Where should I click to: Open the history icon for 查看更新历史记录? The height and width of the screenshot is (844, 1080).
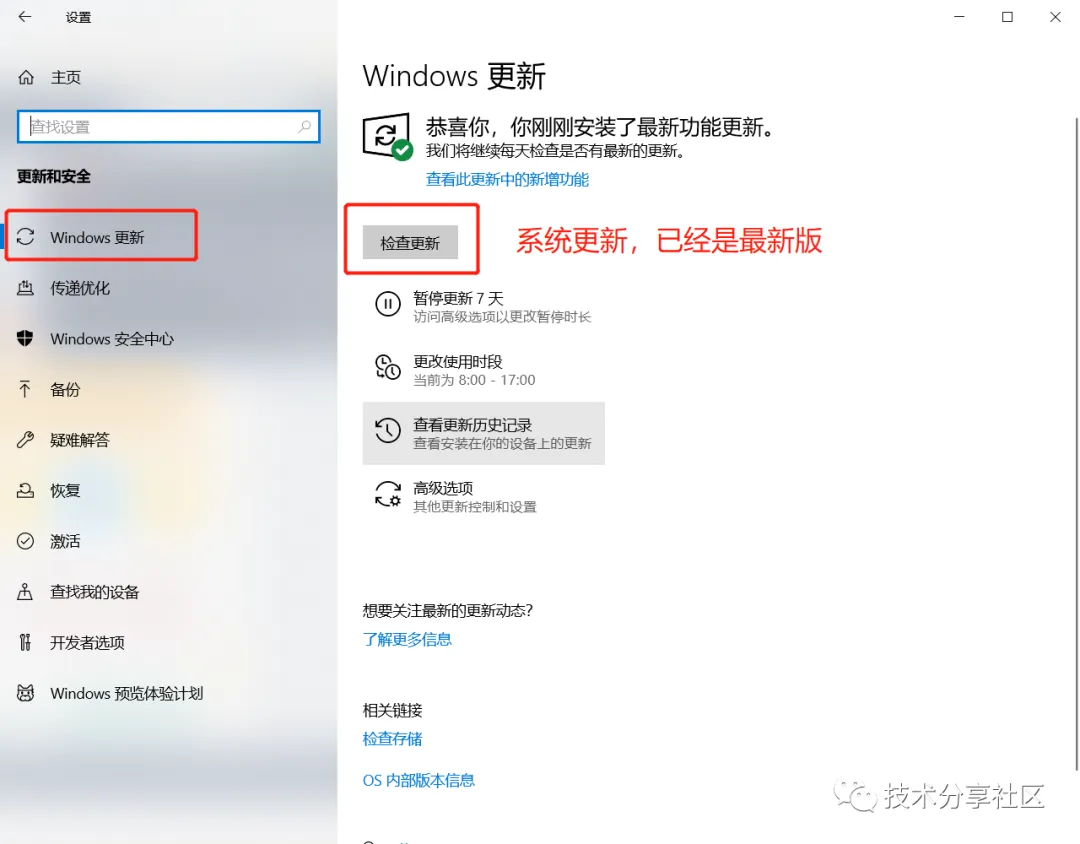pyautogui.click(x=388, y=431)
